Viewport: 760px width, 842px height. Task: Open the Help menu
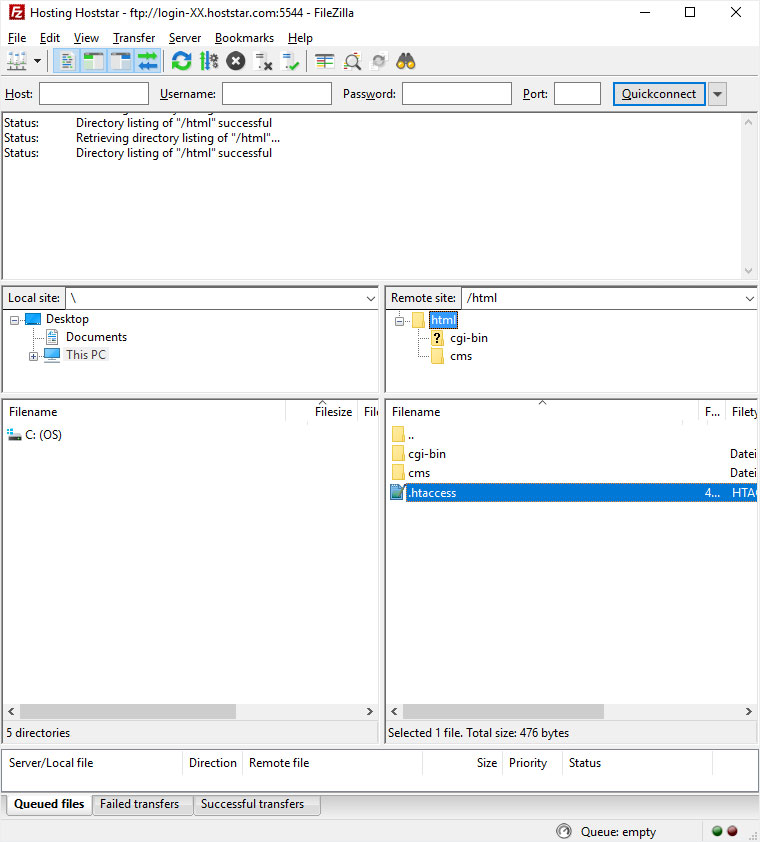click(x=300, y=38)
